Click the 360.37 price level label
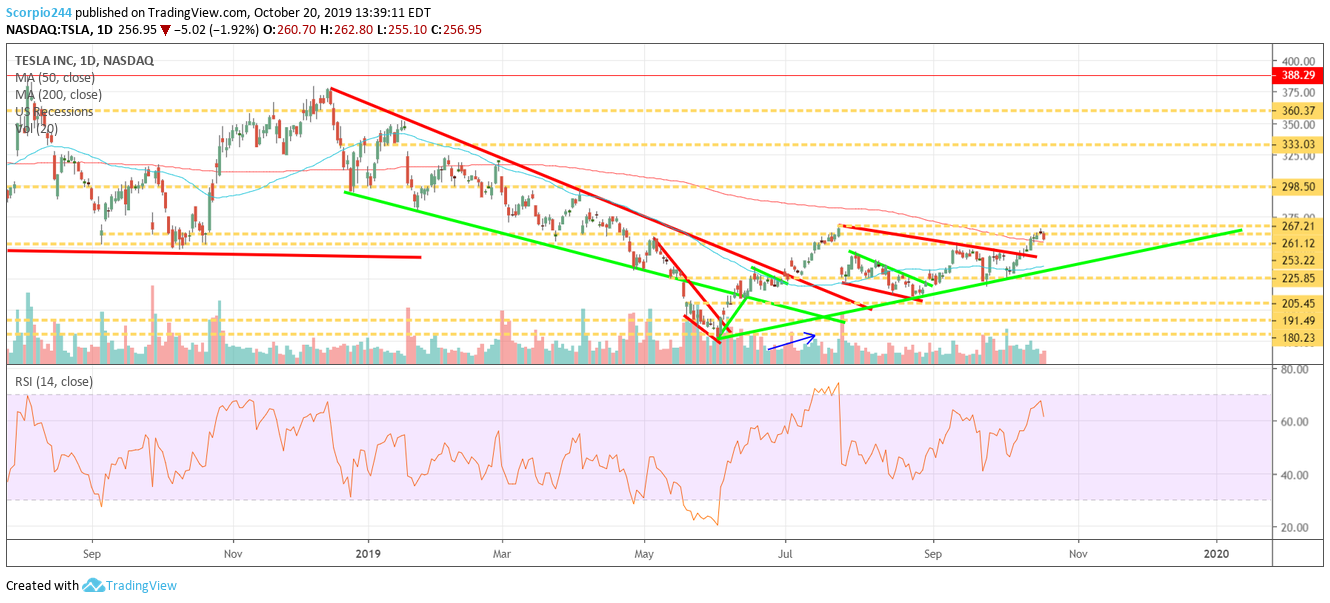Screen dimensions: 1330x603 tap(1300, 111)
